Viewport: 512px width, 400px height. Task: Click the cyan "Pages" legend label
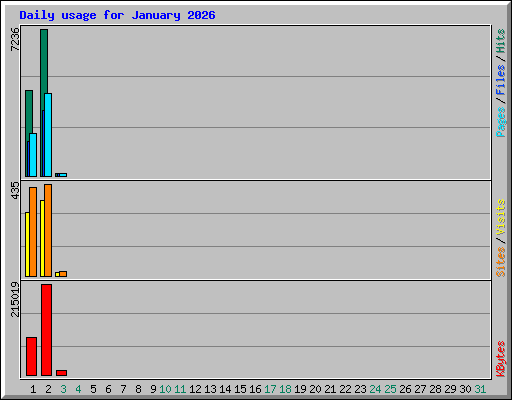(500, 122)
